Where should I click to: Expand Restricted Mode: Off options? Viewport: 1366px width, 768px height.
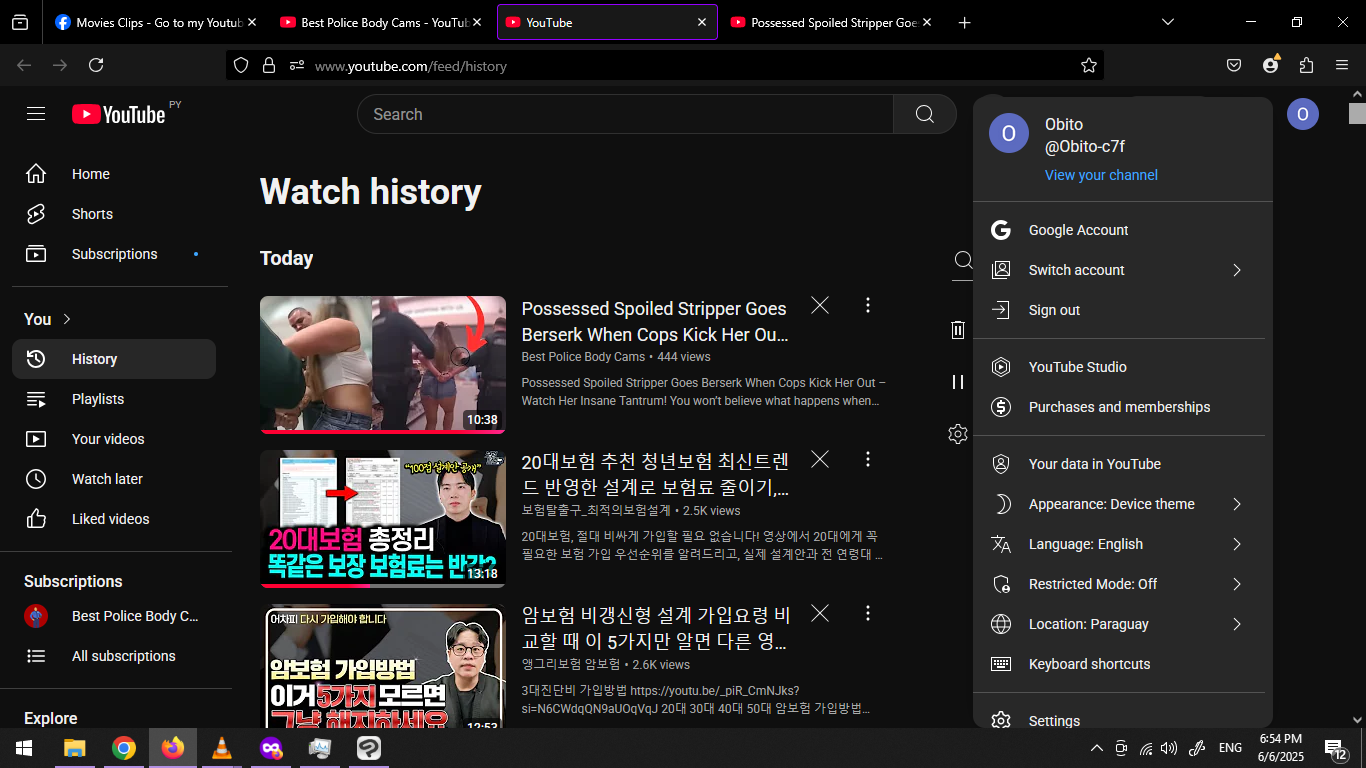(x=1119, y=584)
